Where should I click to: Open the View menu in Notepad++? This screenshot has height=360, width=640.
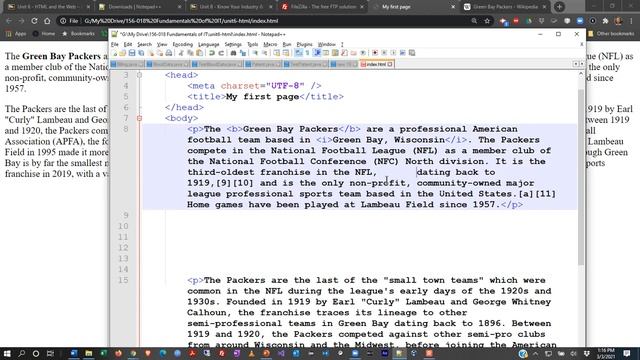tap(162, 44)
